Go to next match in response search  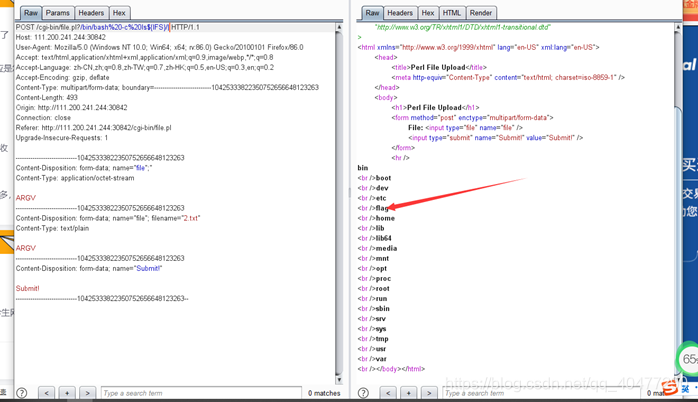(429, 393)
